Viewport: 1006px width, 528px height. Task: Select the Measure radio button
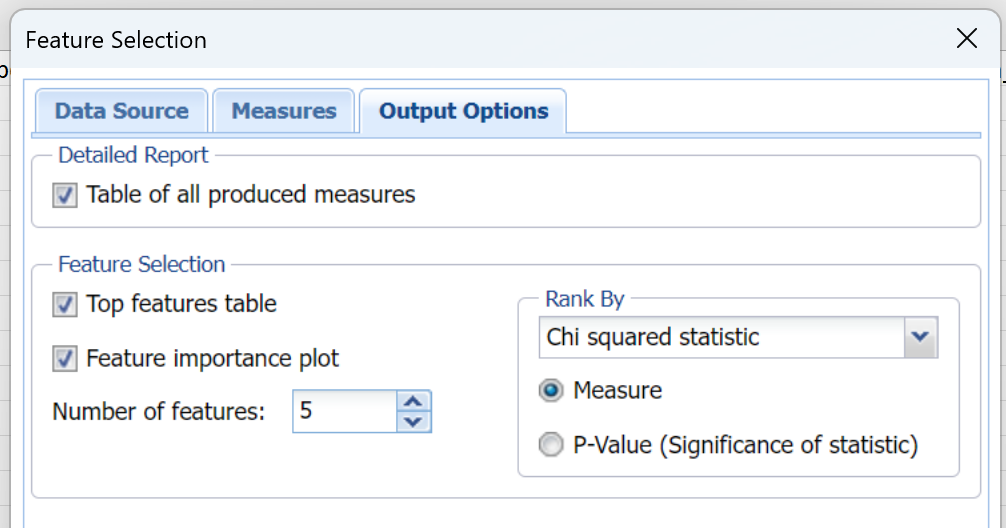551,390
